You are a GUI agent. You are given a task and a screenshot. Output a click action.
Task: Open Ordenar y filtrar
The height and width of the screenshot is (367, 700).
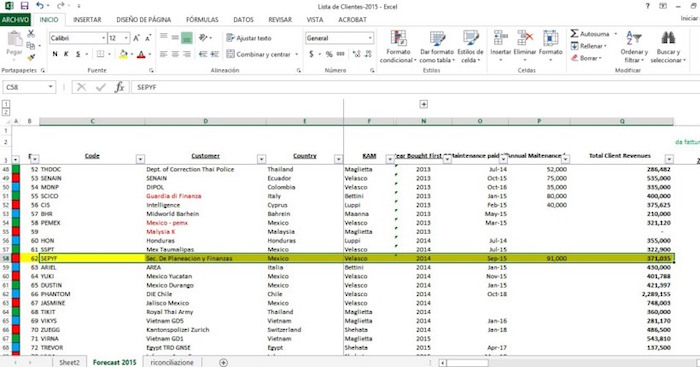tap(634, 46)
